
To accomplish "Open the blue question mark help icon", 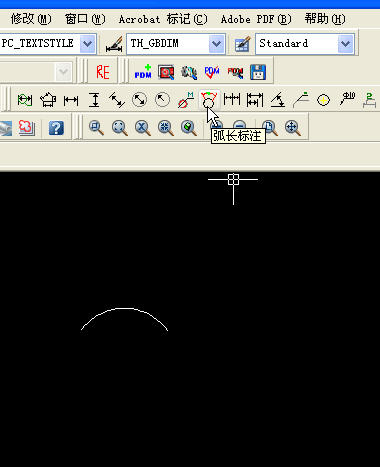I will pyautogui.click(x=56, y=128).
